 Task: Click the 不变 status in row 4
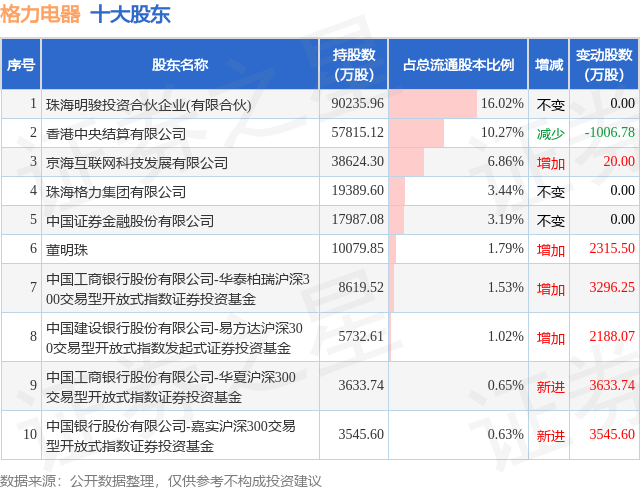(x=551, y=192)
